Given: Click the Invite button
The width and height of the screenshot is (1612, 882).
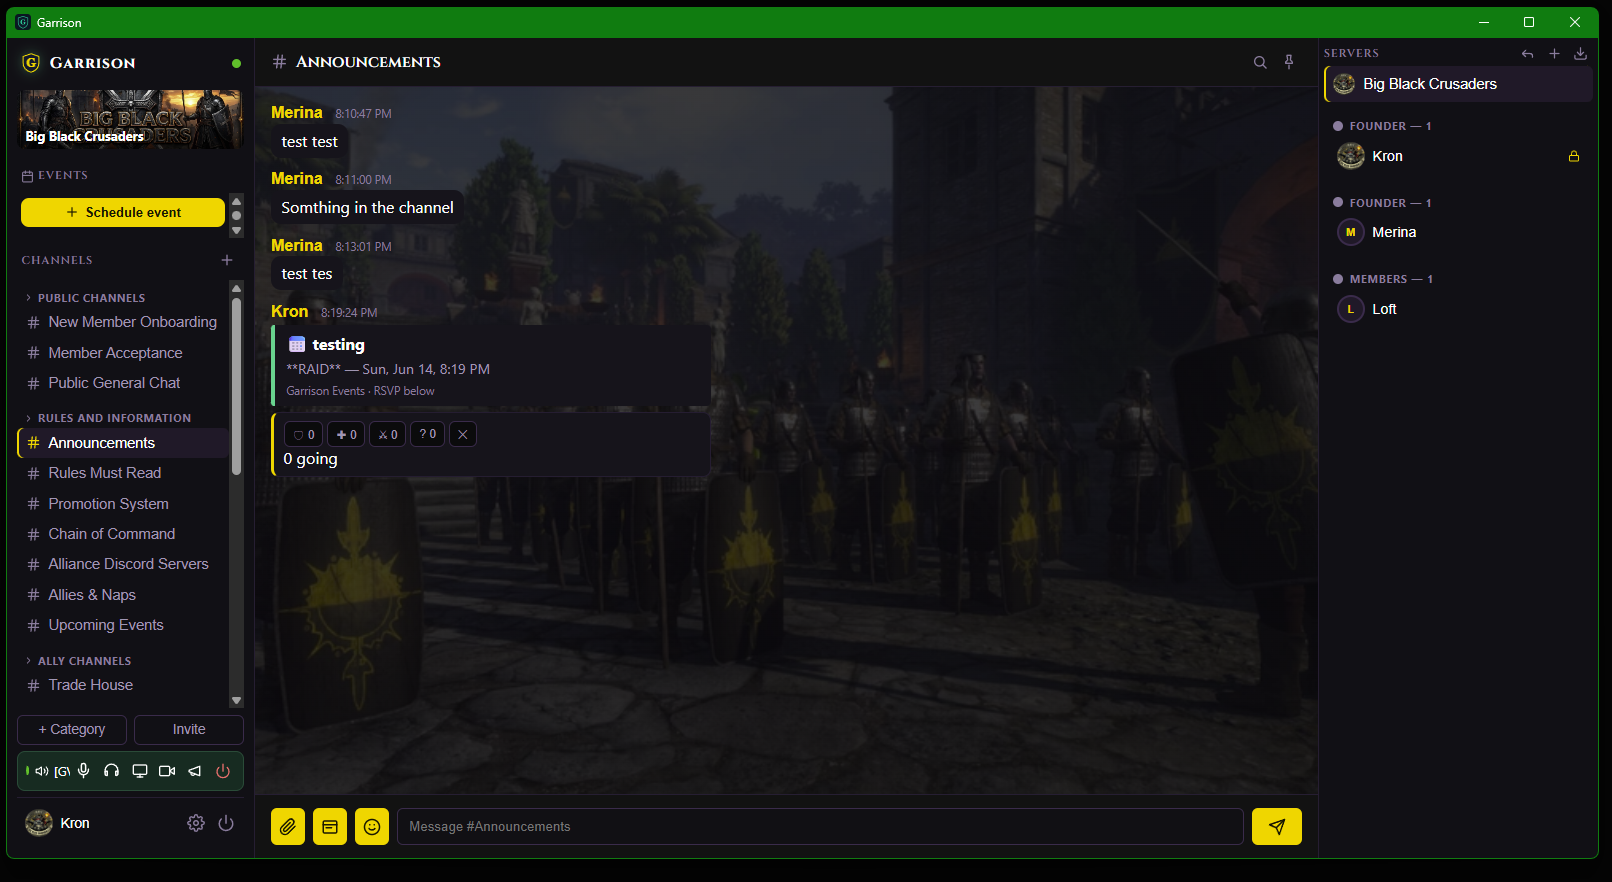Looking at the screenshot, I should tap(189, 730).
